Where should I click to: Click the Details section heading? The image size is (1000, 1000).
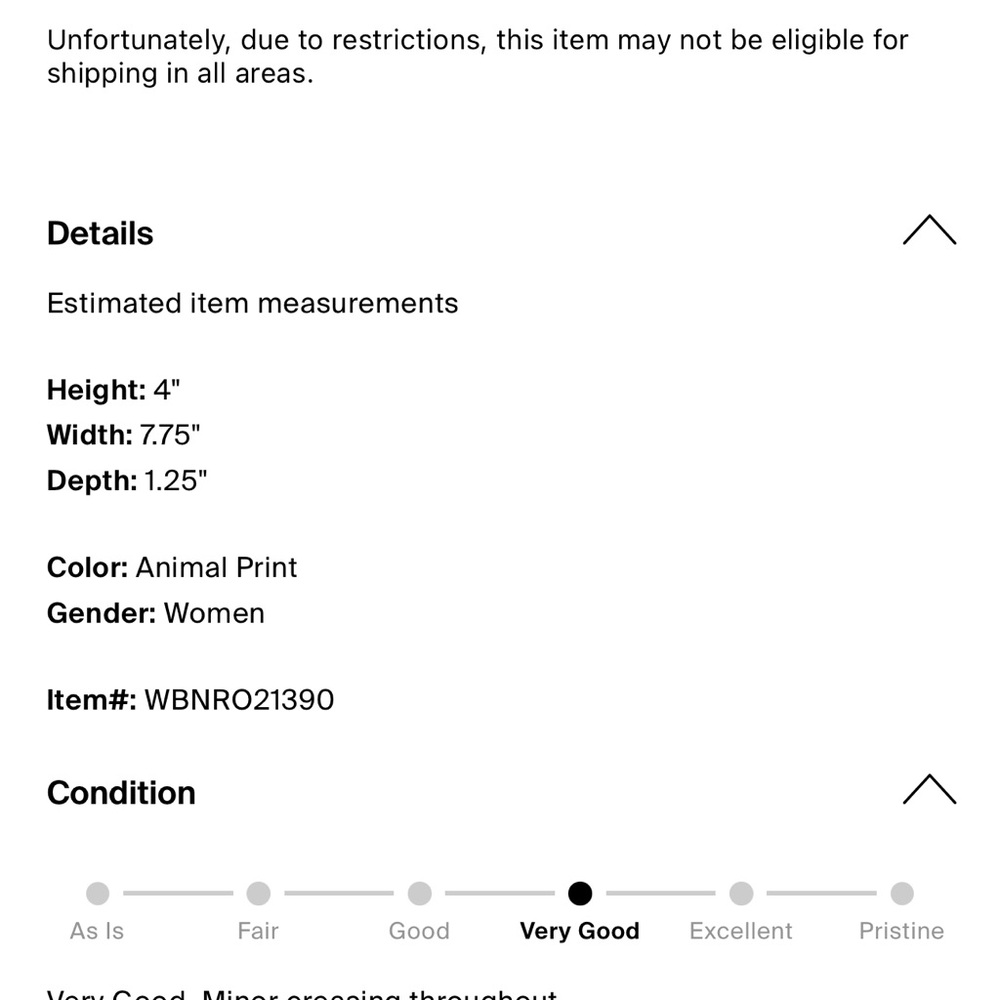pyautogui.click(x=100, y=234)
